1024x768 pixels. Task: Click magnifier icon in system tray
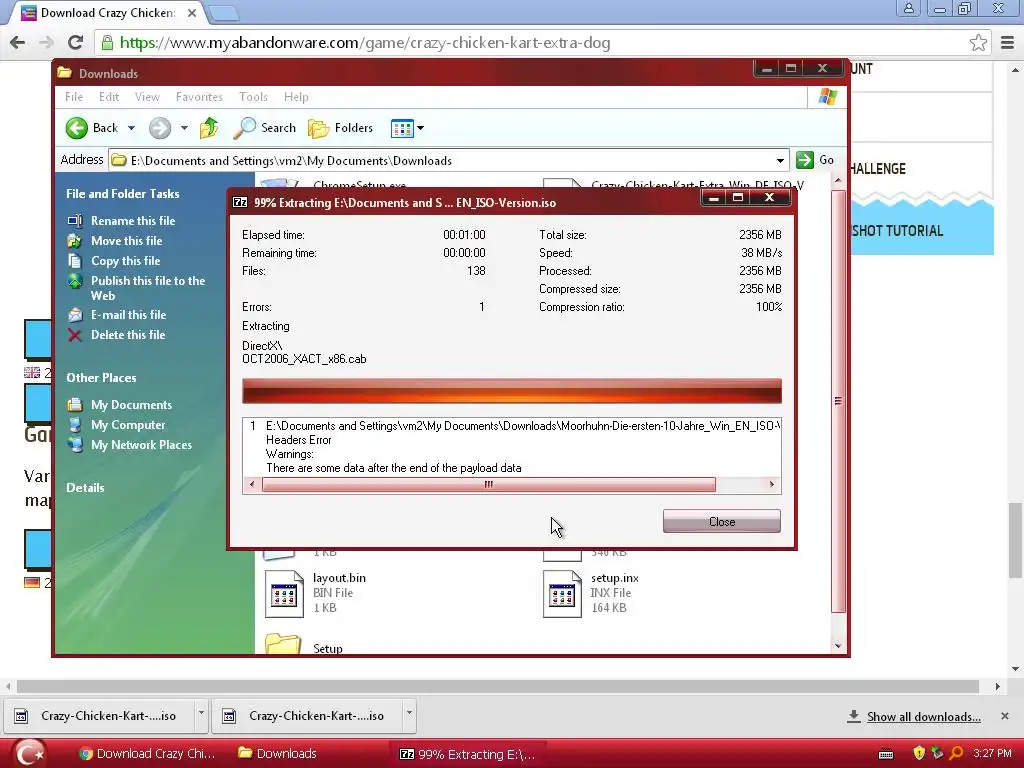tap(956, 754)
